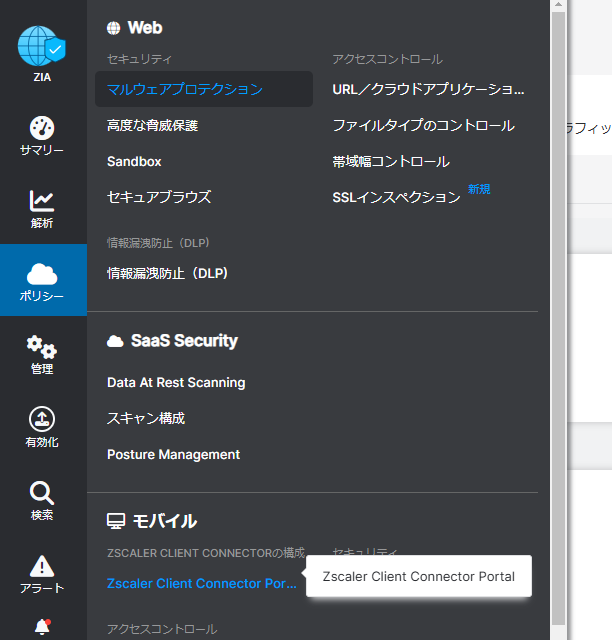Image resolution: width=612 pixels, height=640 pixels.
Task: Click the policy menu vertical scrollbar
Action: 559,318
